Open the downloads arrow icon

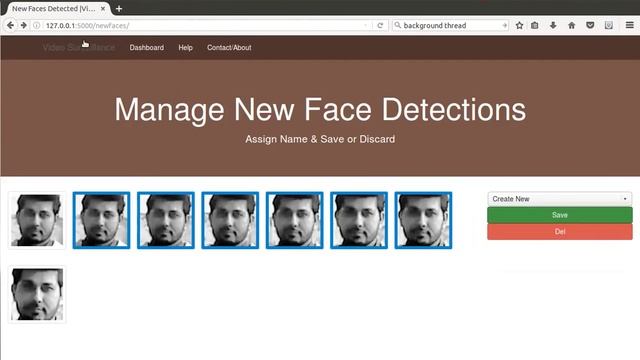point(553,25)
